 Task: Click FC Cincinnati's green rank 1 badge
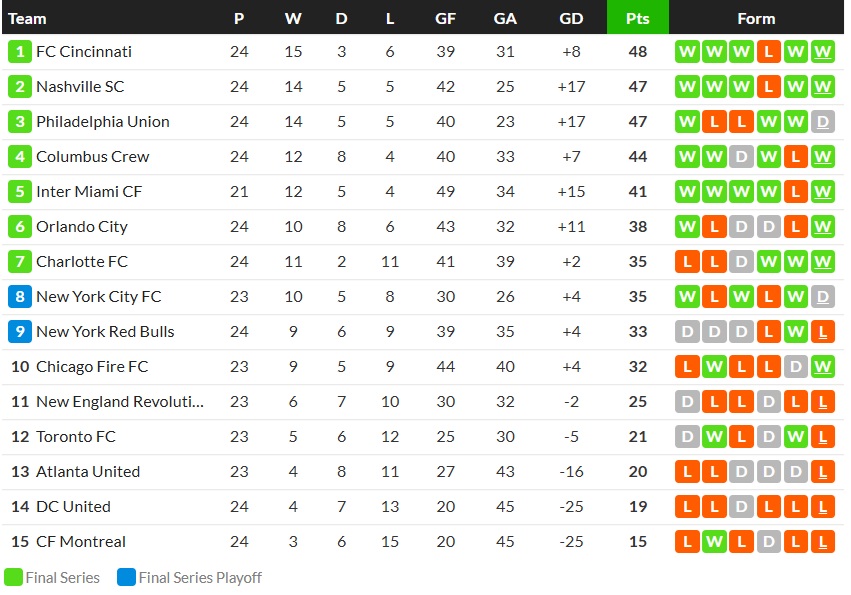(x=20, y=52)
